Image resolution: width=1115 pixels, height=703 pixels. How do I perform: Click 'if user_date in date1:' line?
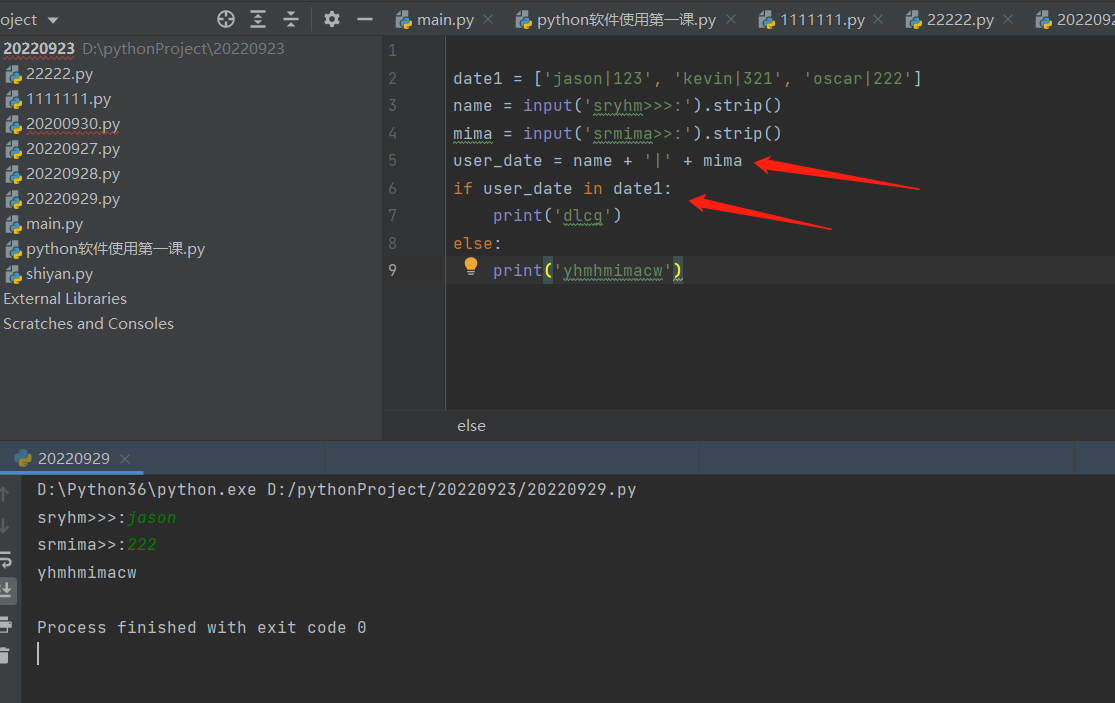(x=562, y=188)
